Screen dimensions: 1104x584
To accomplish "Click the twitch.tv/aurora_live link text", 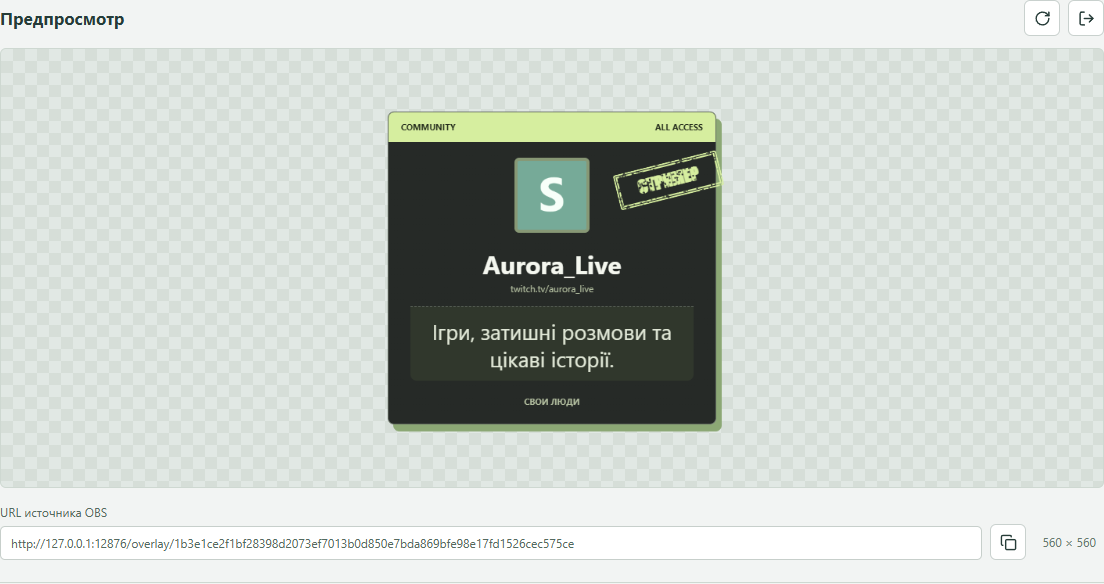I will coord(552,289).
